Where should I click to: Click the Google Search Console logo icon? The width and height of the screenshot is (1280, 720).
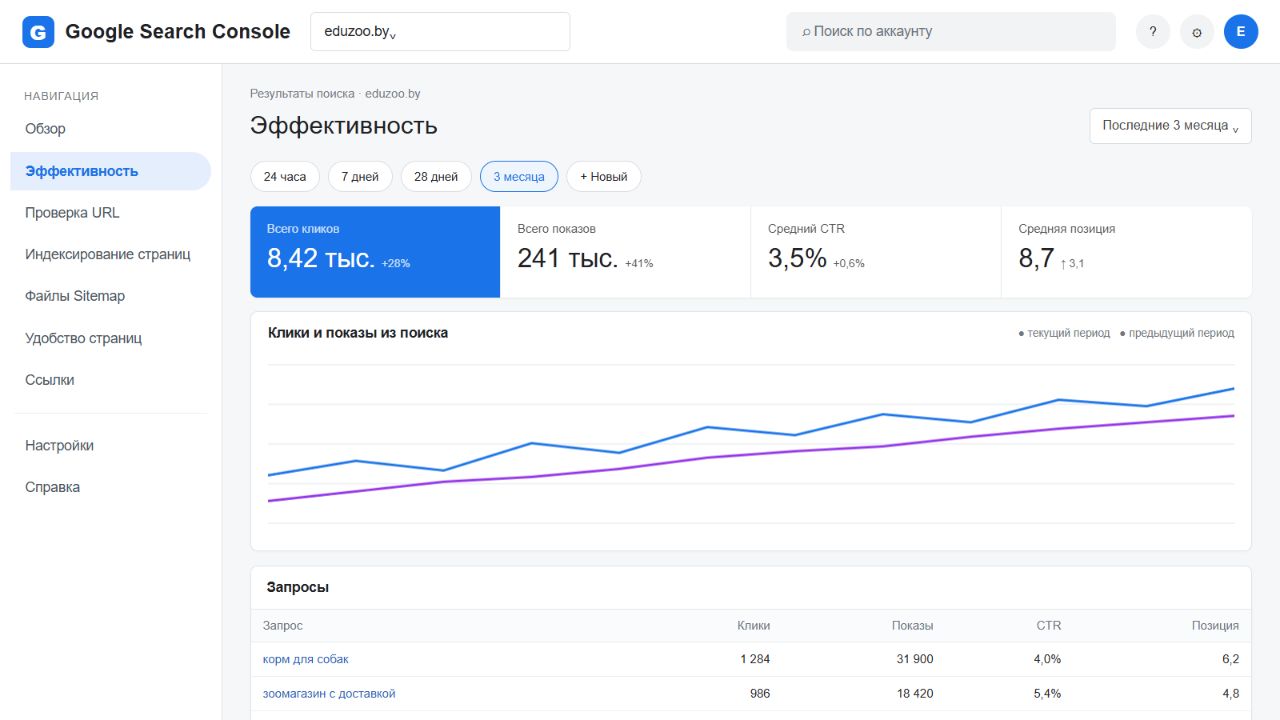[38, 32]
